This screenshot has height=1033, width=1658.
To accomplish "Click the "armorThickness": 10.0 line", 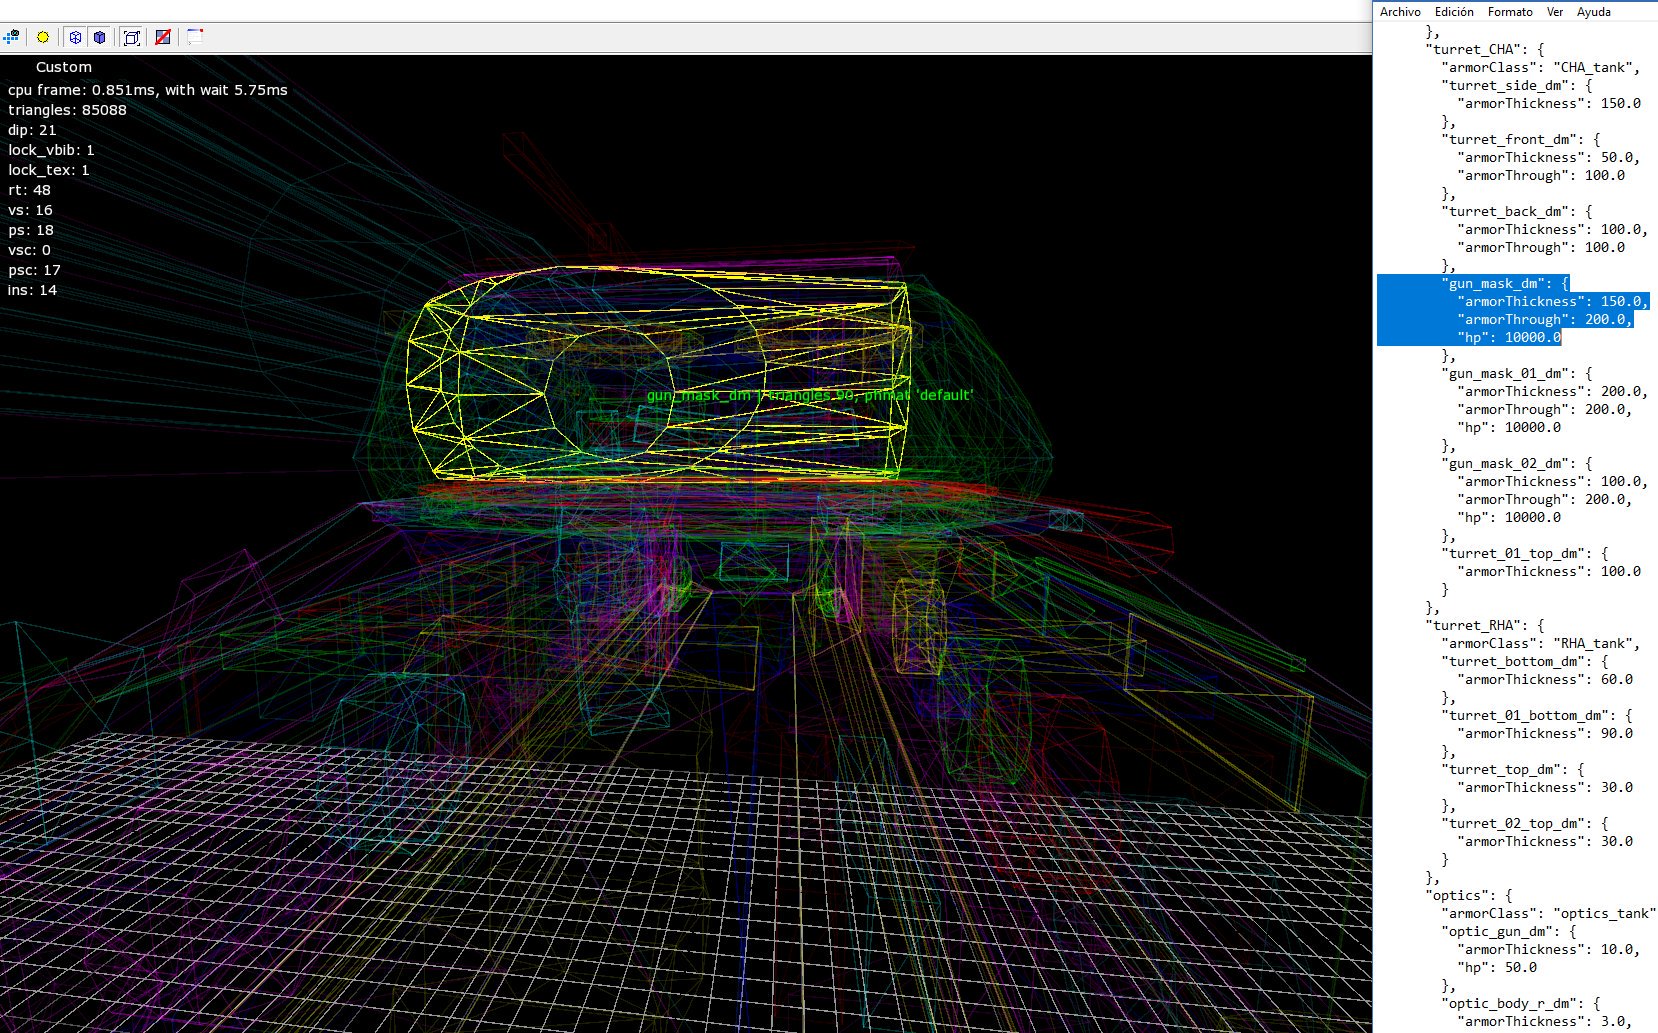I will pyautogui.click(x=1549, y=949).
